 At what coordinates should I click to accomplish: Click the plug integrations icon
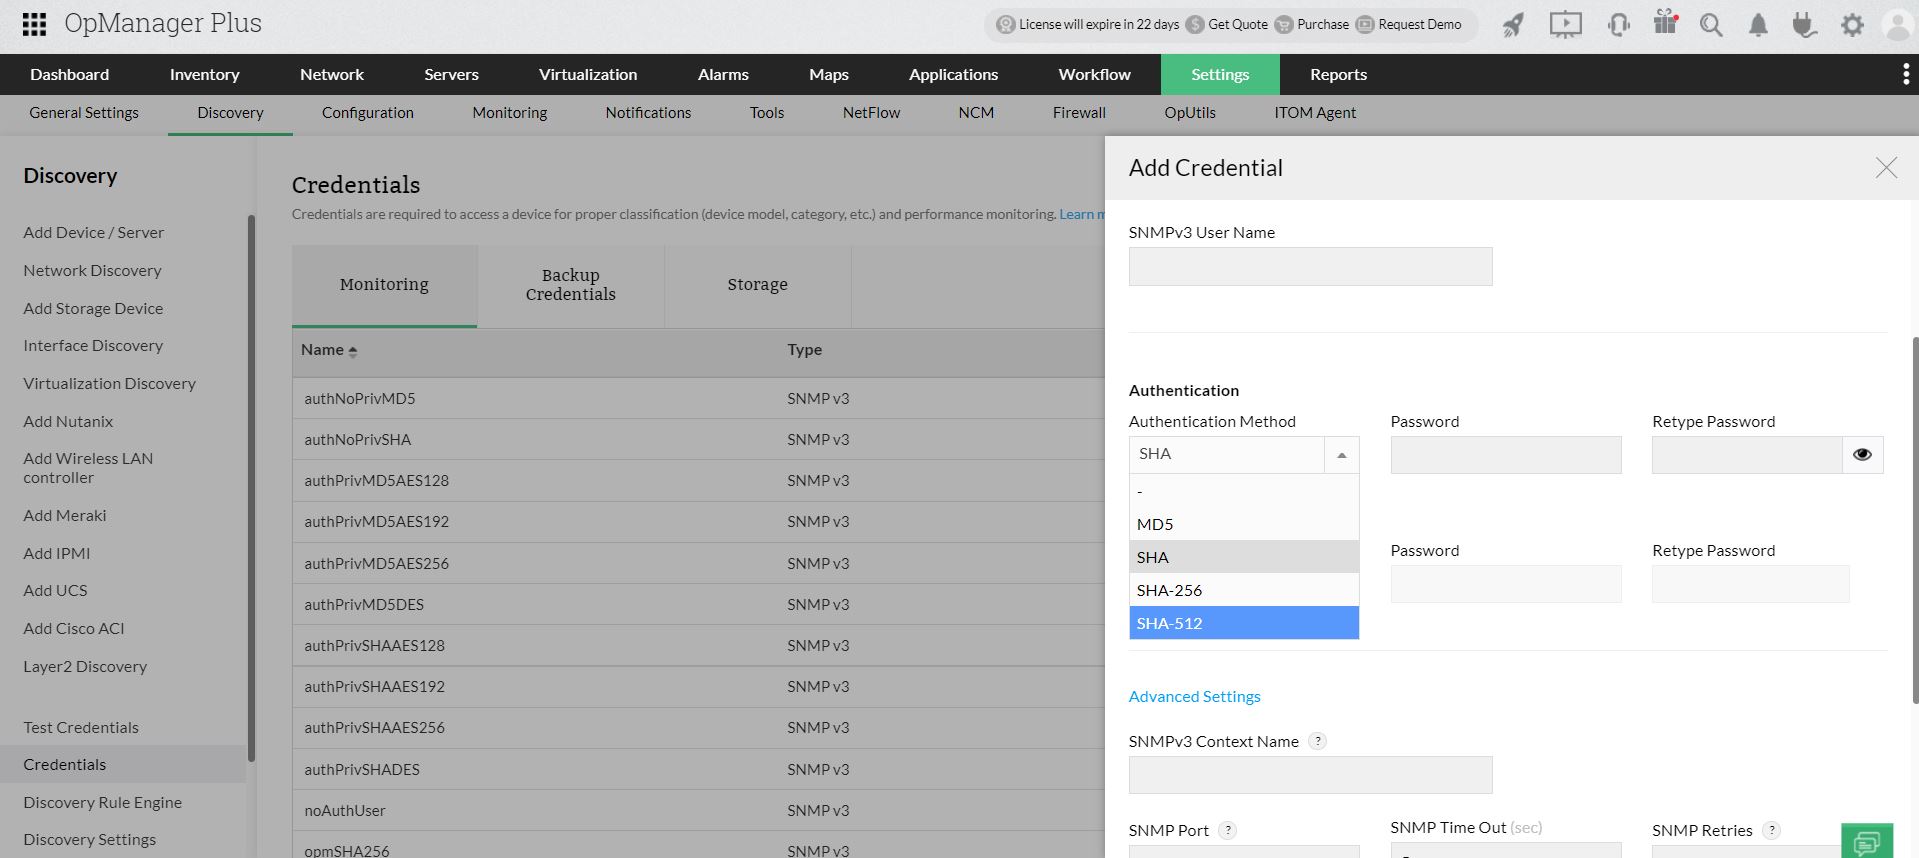pyautogui.click(x=1804, y=25)
